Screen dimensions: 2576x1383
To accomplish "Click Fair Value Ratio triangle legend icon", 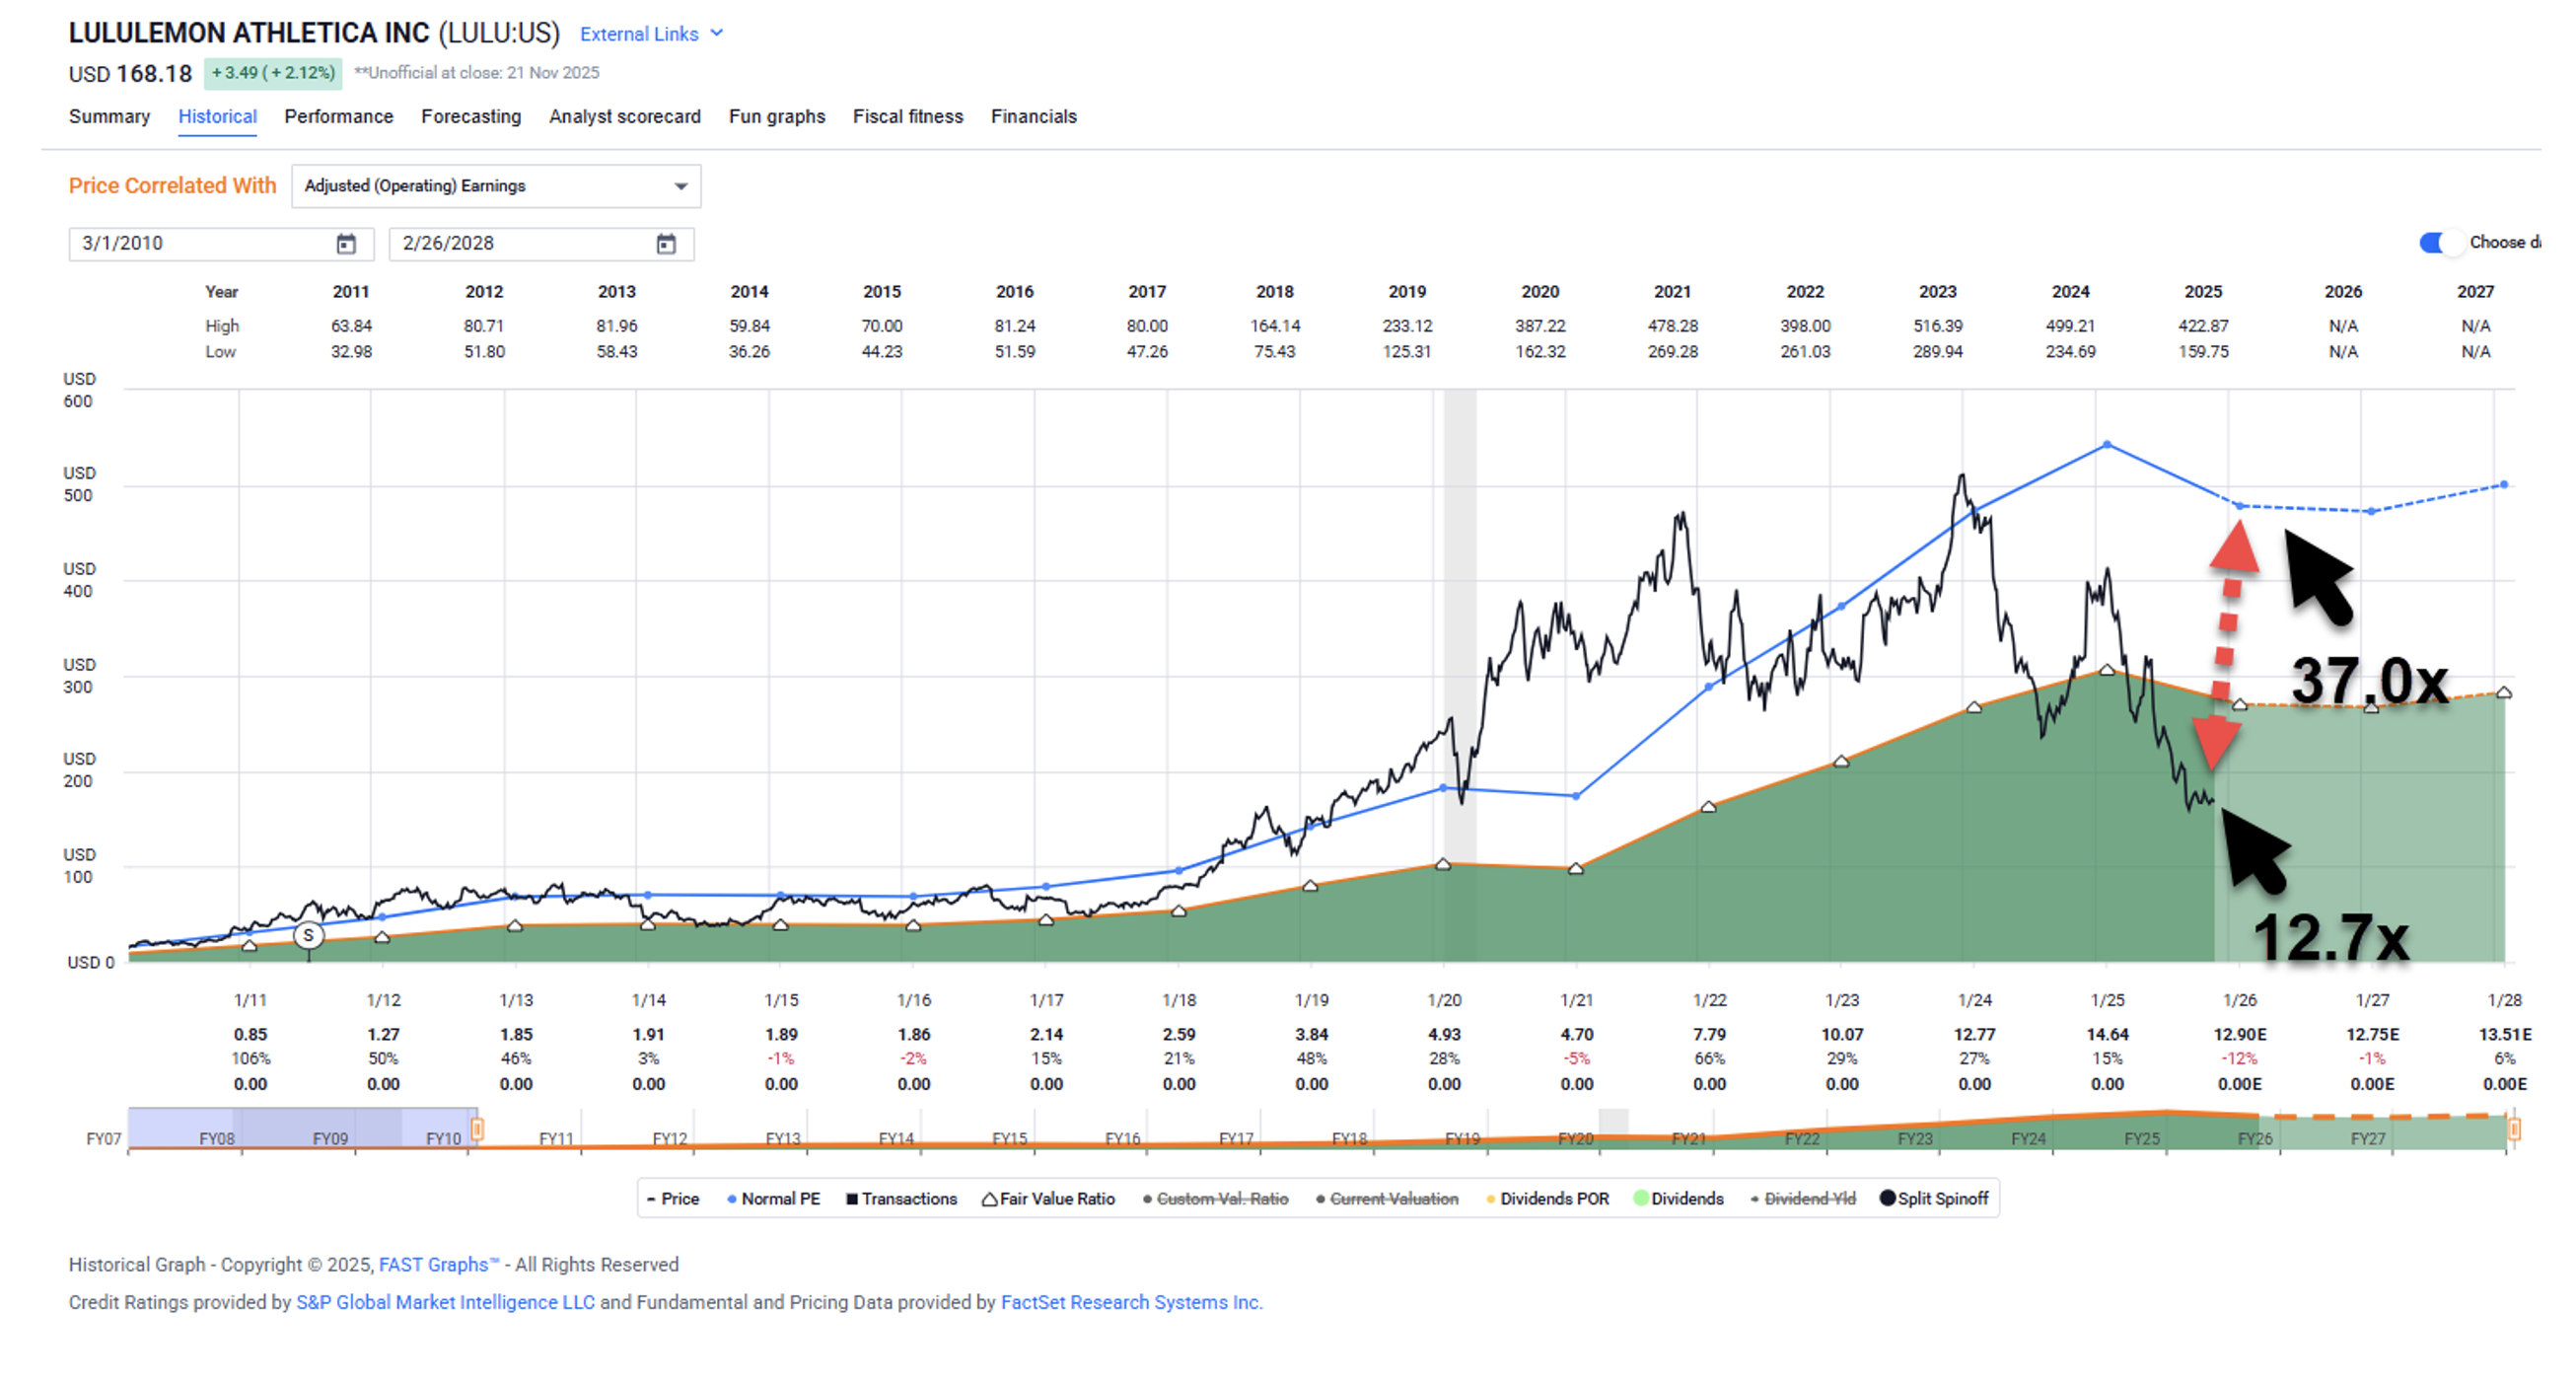I will pos(989,1199).
